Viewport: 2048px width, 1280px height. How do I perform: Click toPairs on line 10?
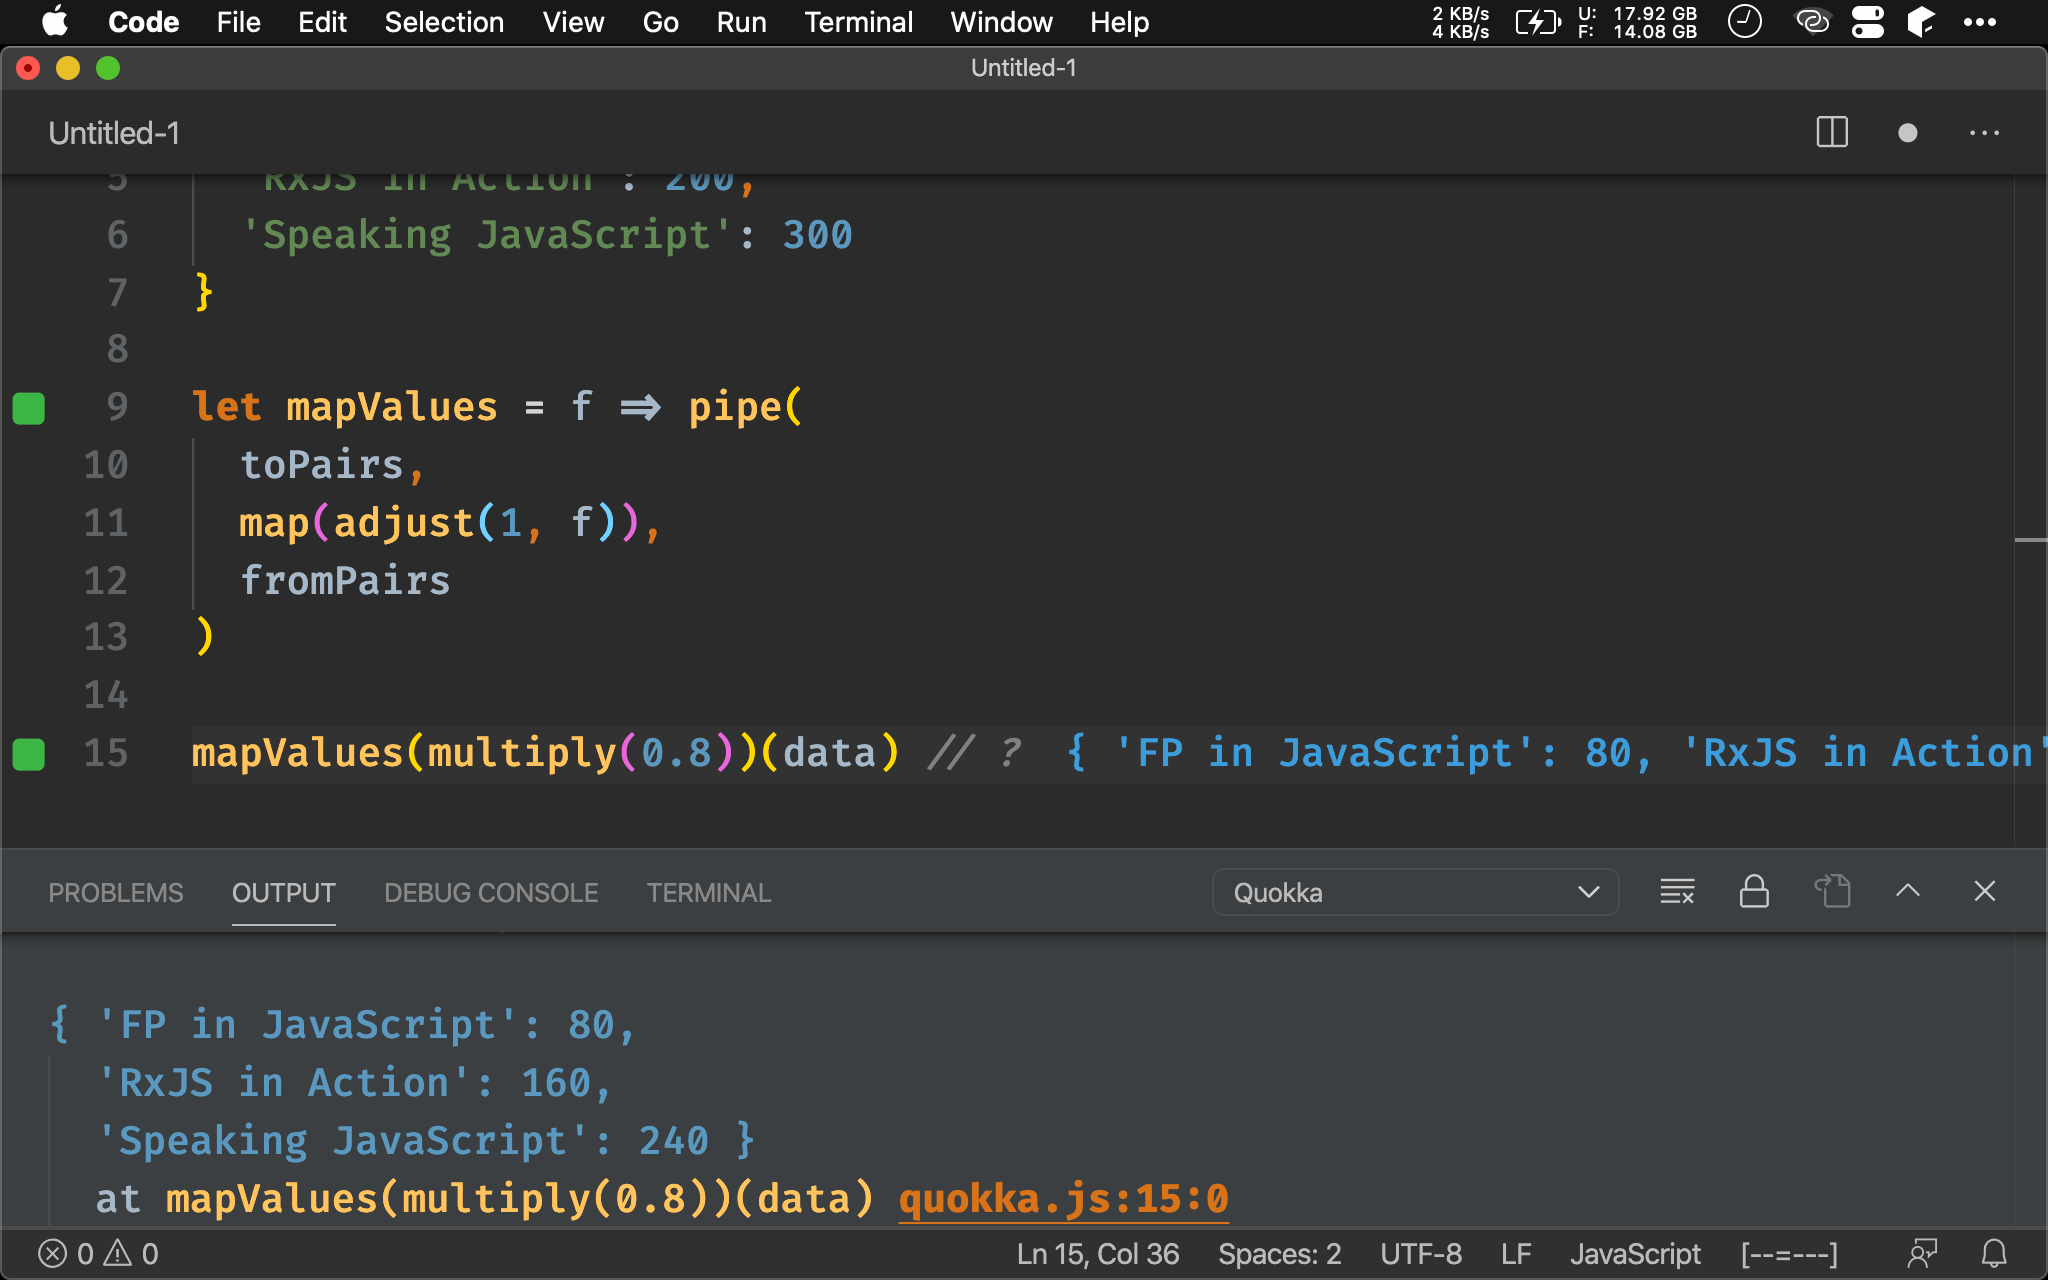click(x=322, y=465)
